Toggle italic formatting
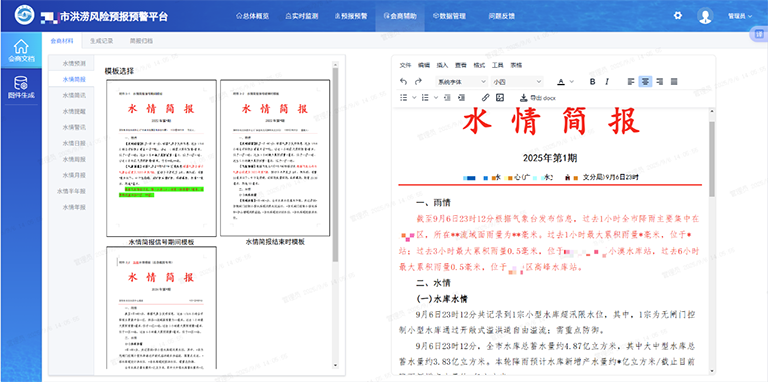 (607, 82)
